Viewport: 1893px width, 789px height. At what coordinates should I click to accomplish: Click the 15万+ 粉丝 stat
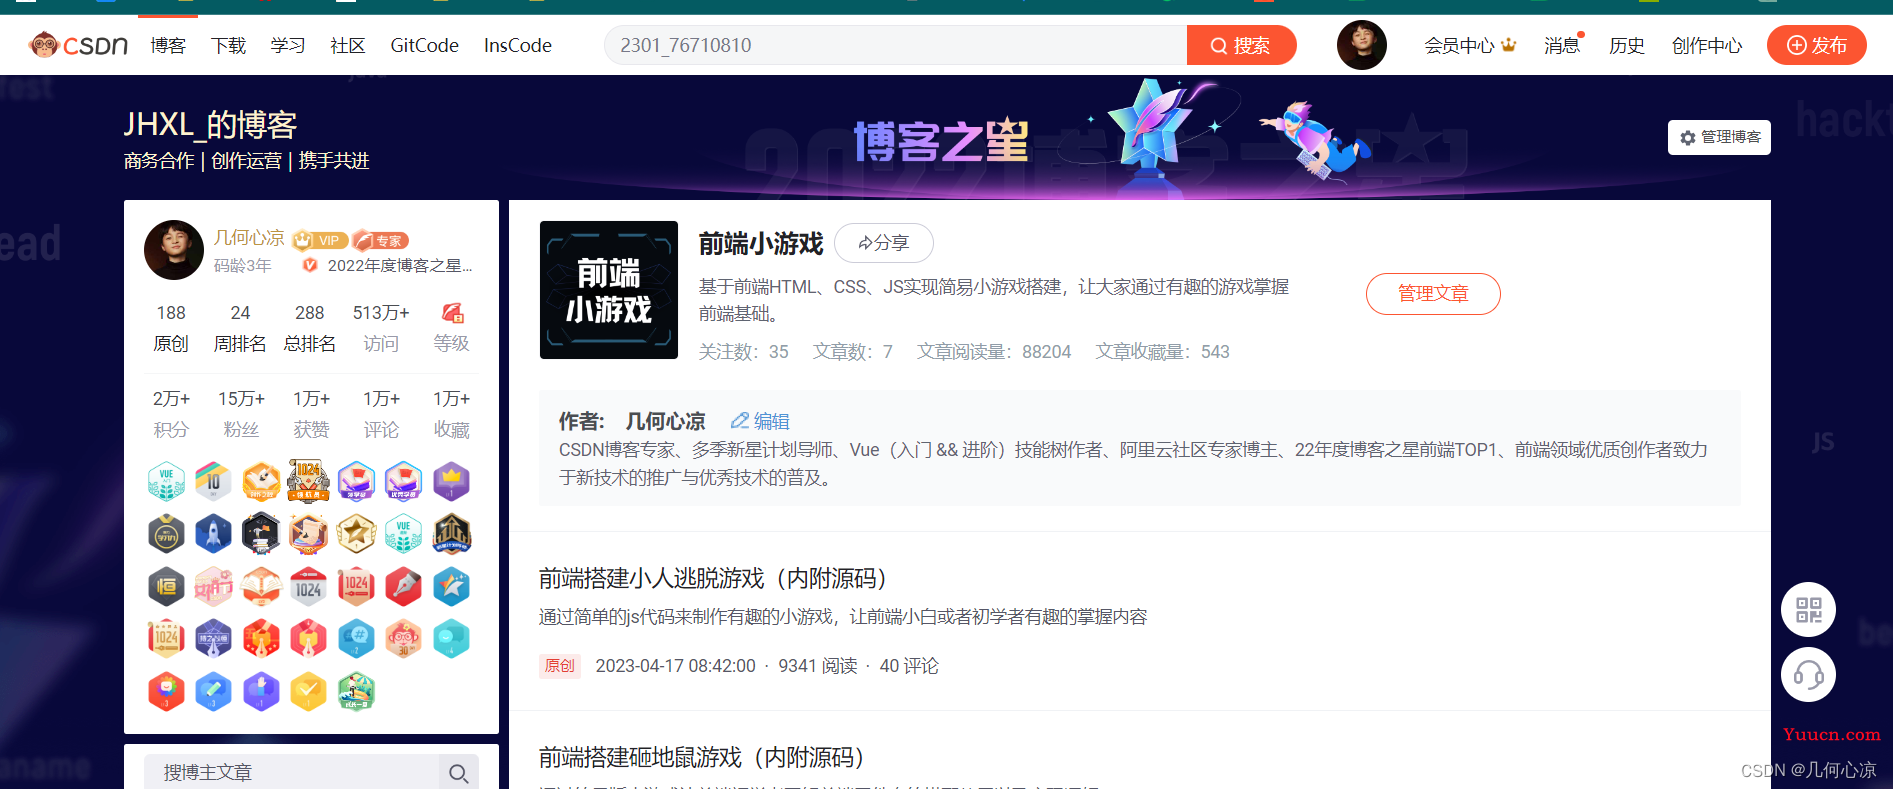[241, 414]
